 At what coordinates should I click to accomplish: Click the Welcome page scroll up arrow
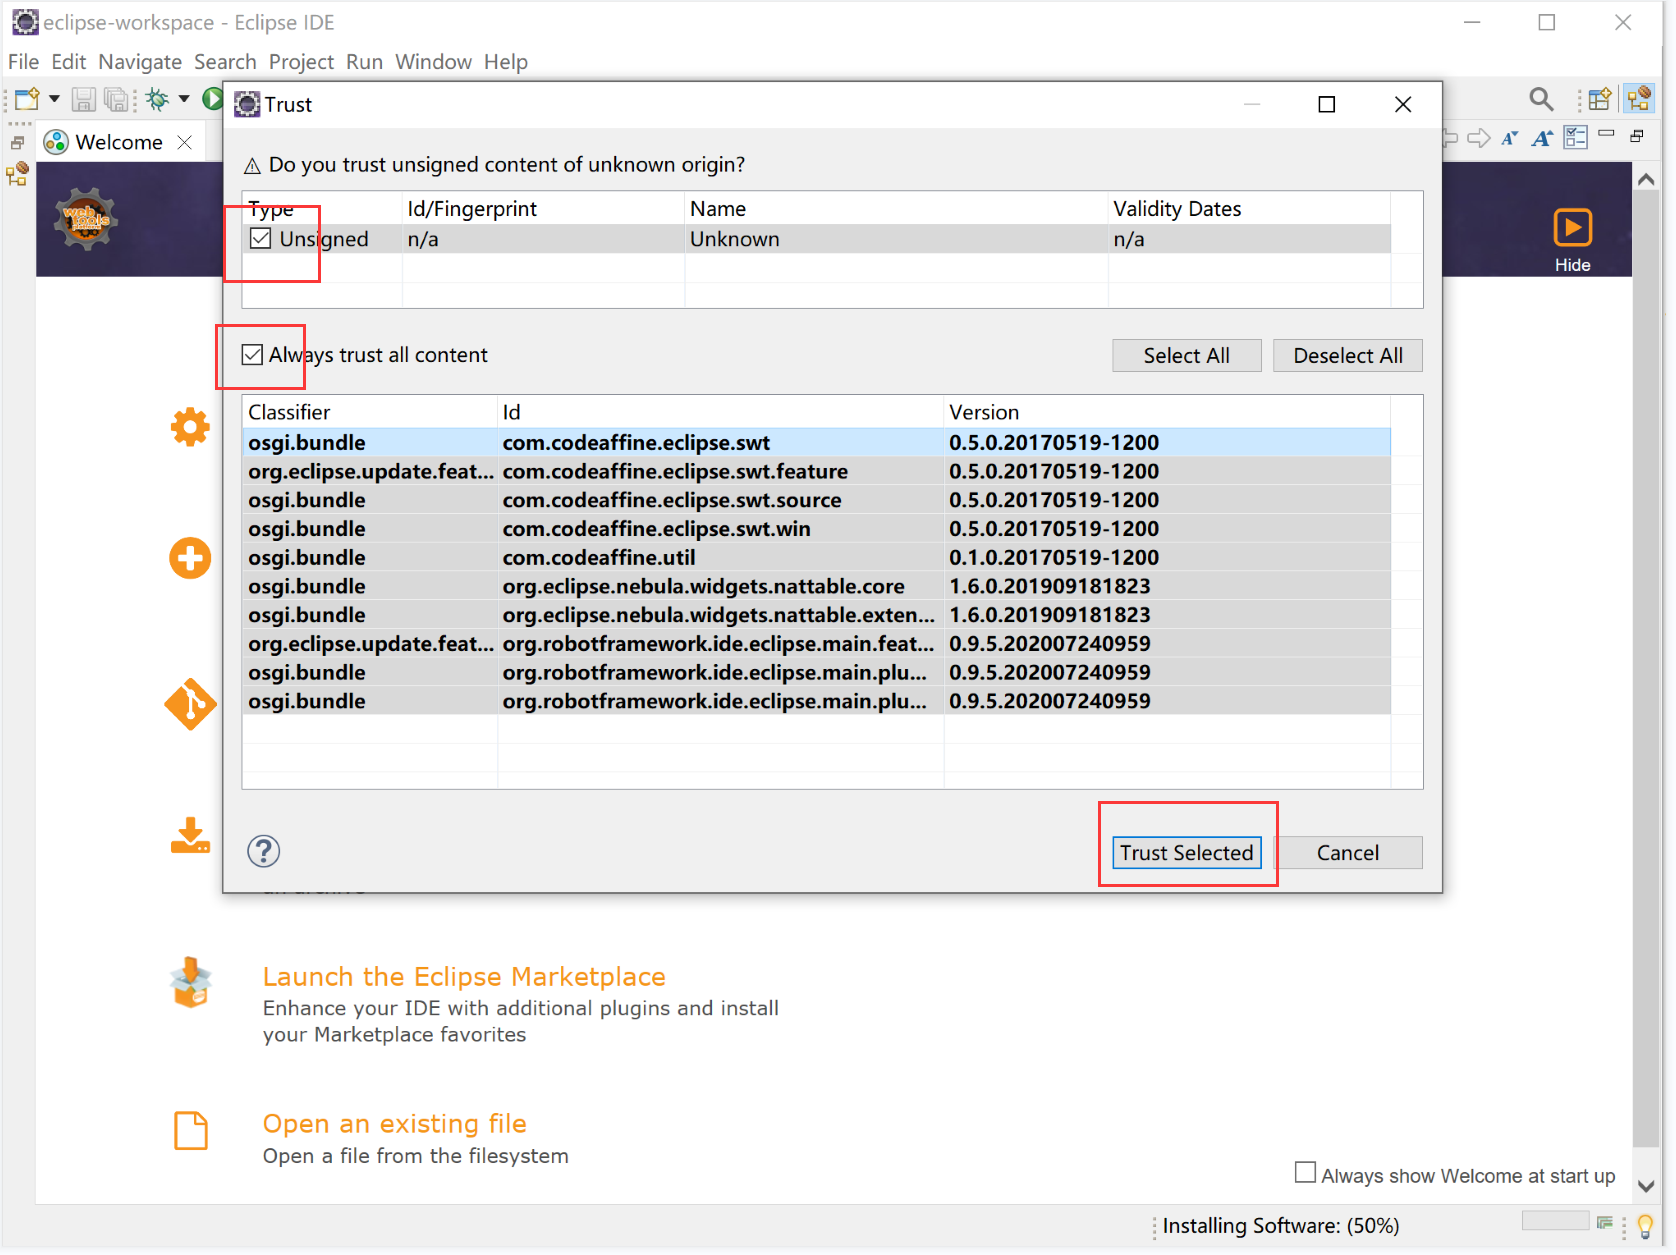(1646, 179)
